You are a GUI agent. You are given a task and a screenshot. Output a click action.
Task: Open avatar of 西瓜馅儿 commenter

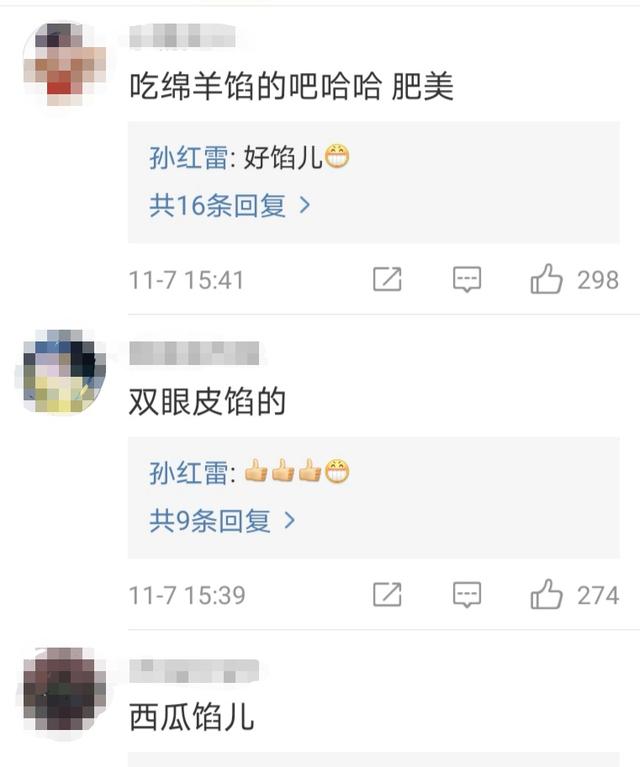tap(64, 688)
